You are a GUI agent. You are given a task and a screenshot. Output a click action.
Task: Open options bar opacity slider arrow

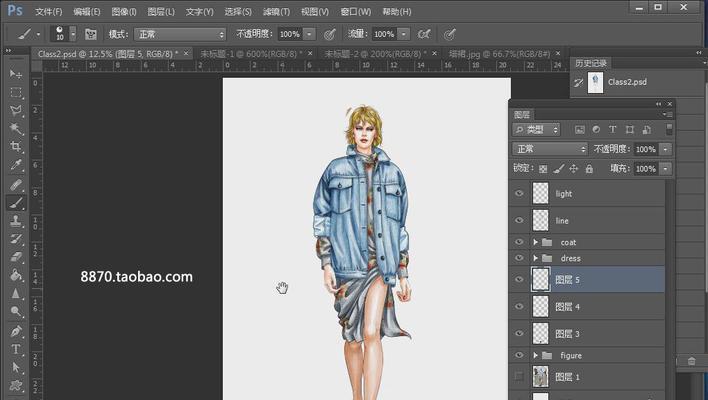[x=309, y=34]
